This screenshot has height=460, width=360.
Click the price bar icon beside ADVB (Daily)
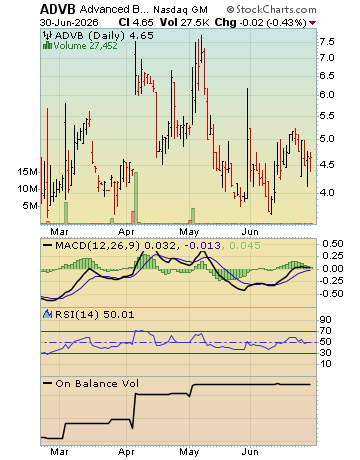(48, 35)
